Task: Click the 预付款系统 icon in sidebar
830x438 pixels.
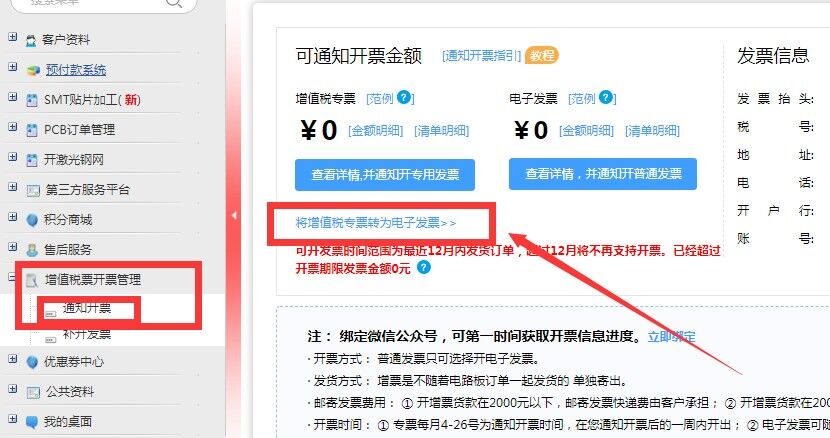Action: [x=33, y=70]
